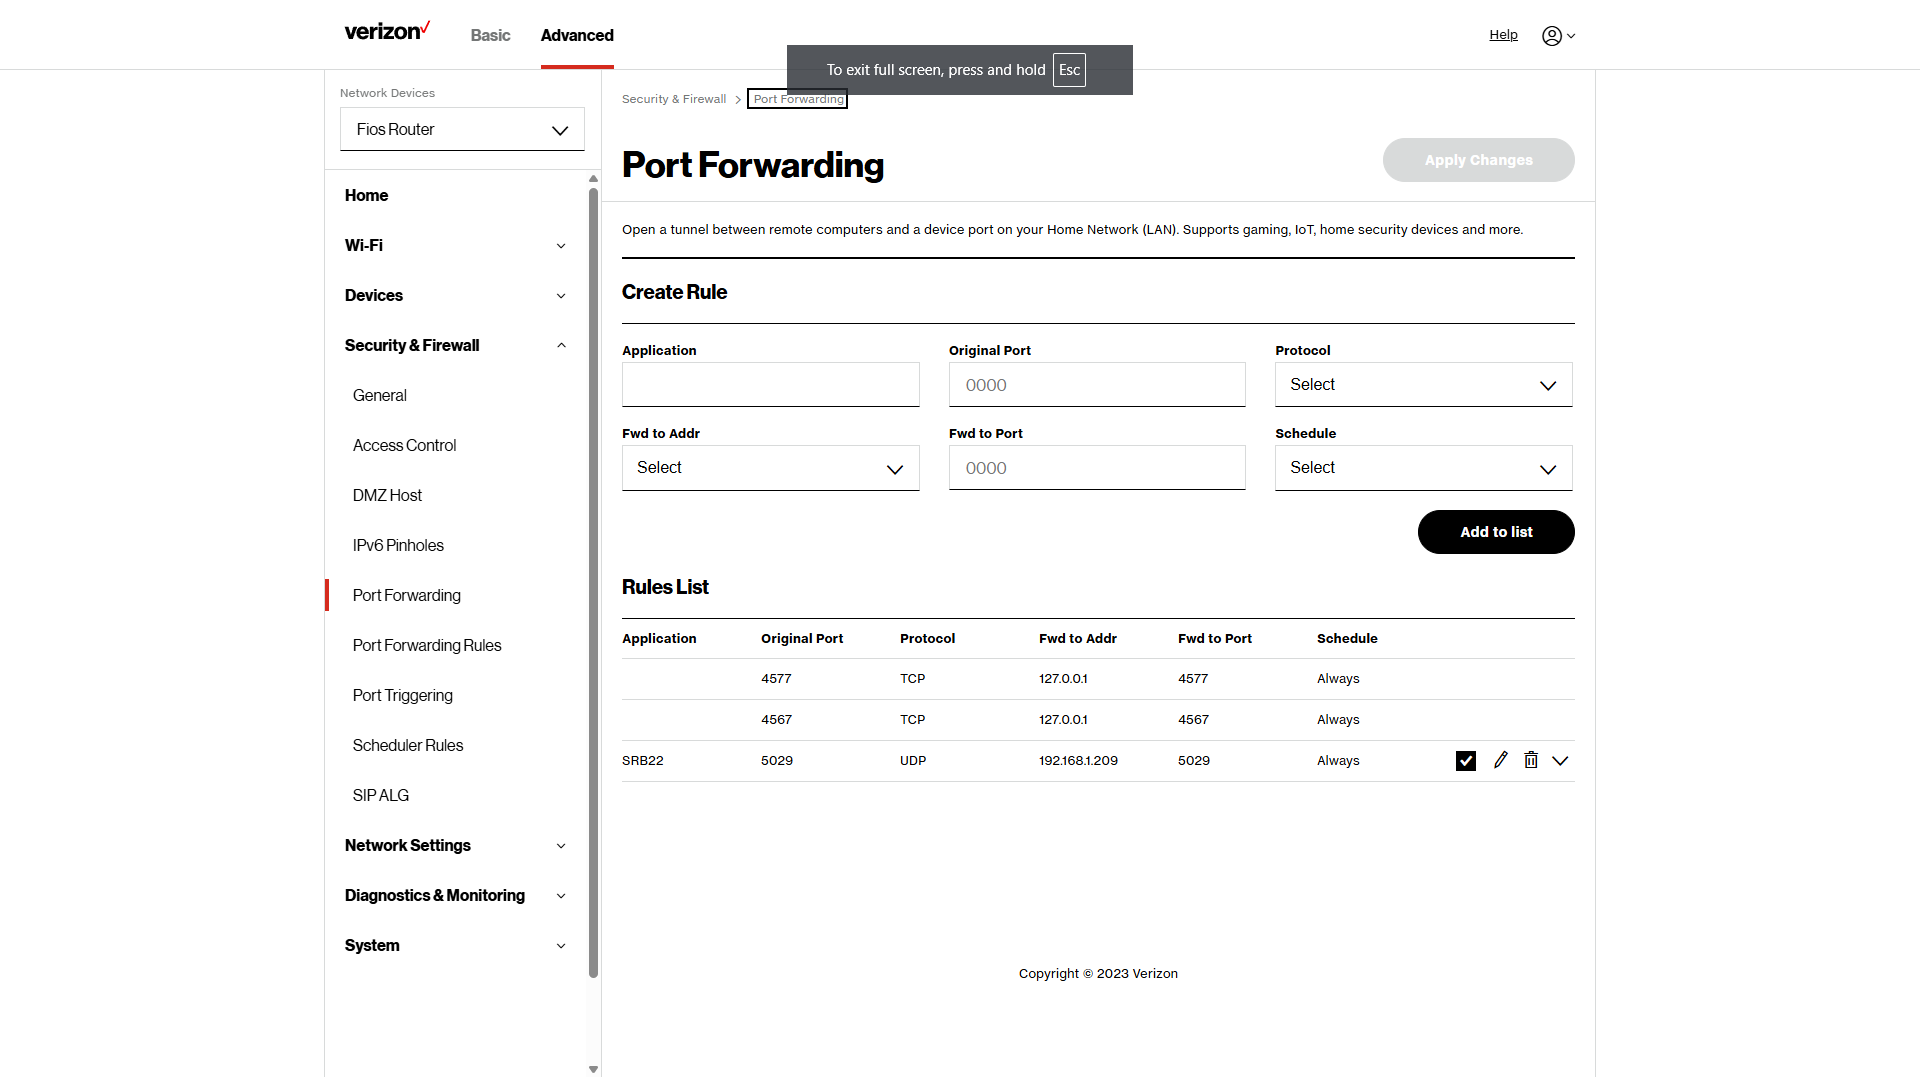Image resolution: width=1920 pixels, height=1080 pixels.
Task: Open Port Triggering page
Action: (x=402, y=695)
